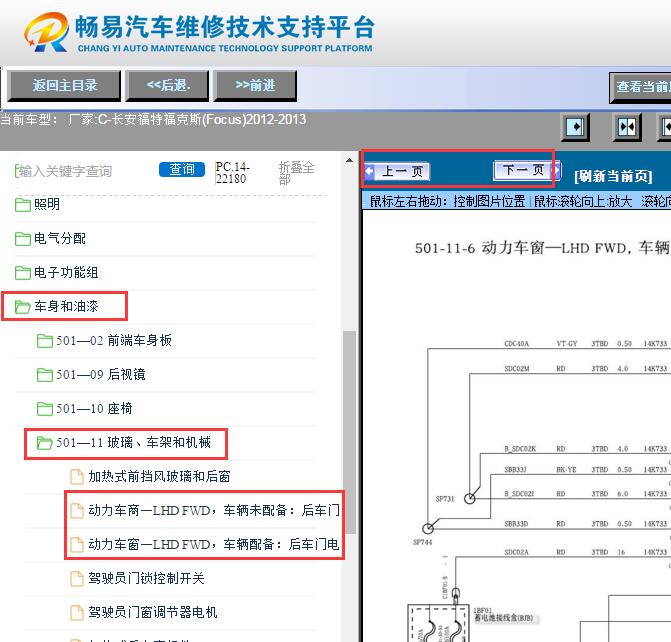Go back with the <<后退 button
Image resolution: width=671 pixels, height=642 pixels.
pyautogui.click(x=167, y=86)
